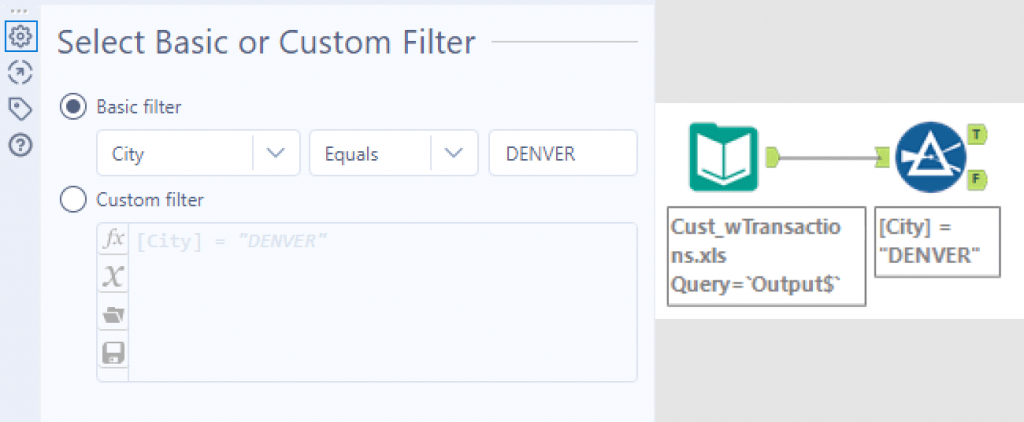The height and width of the screenshot is (422, 1024).
Task: Click the Help question mark icon
Action: coord(19,145)
